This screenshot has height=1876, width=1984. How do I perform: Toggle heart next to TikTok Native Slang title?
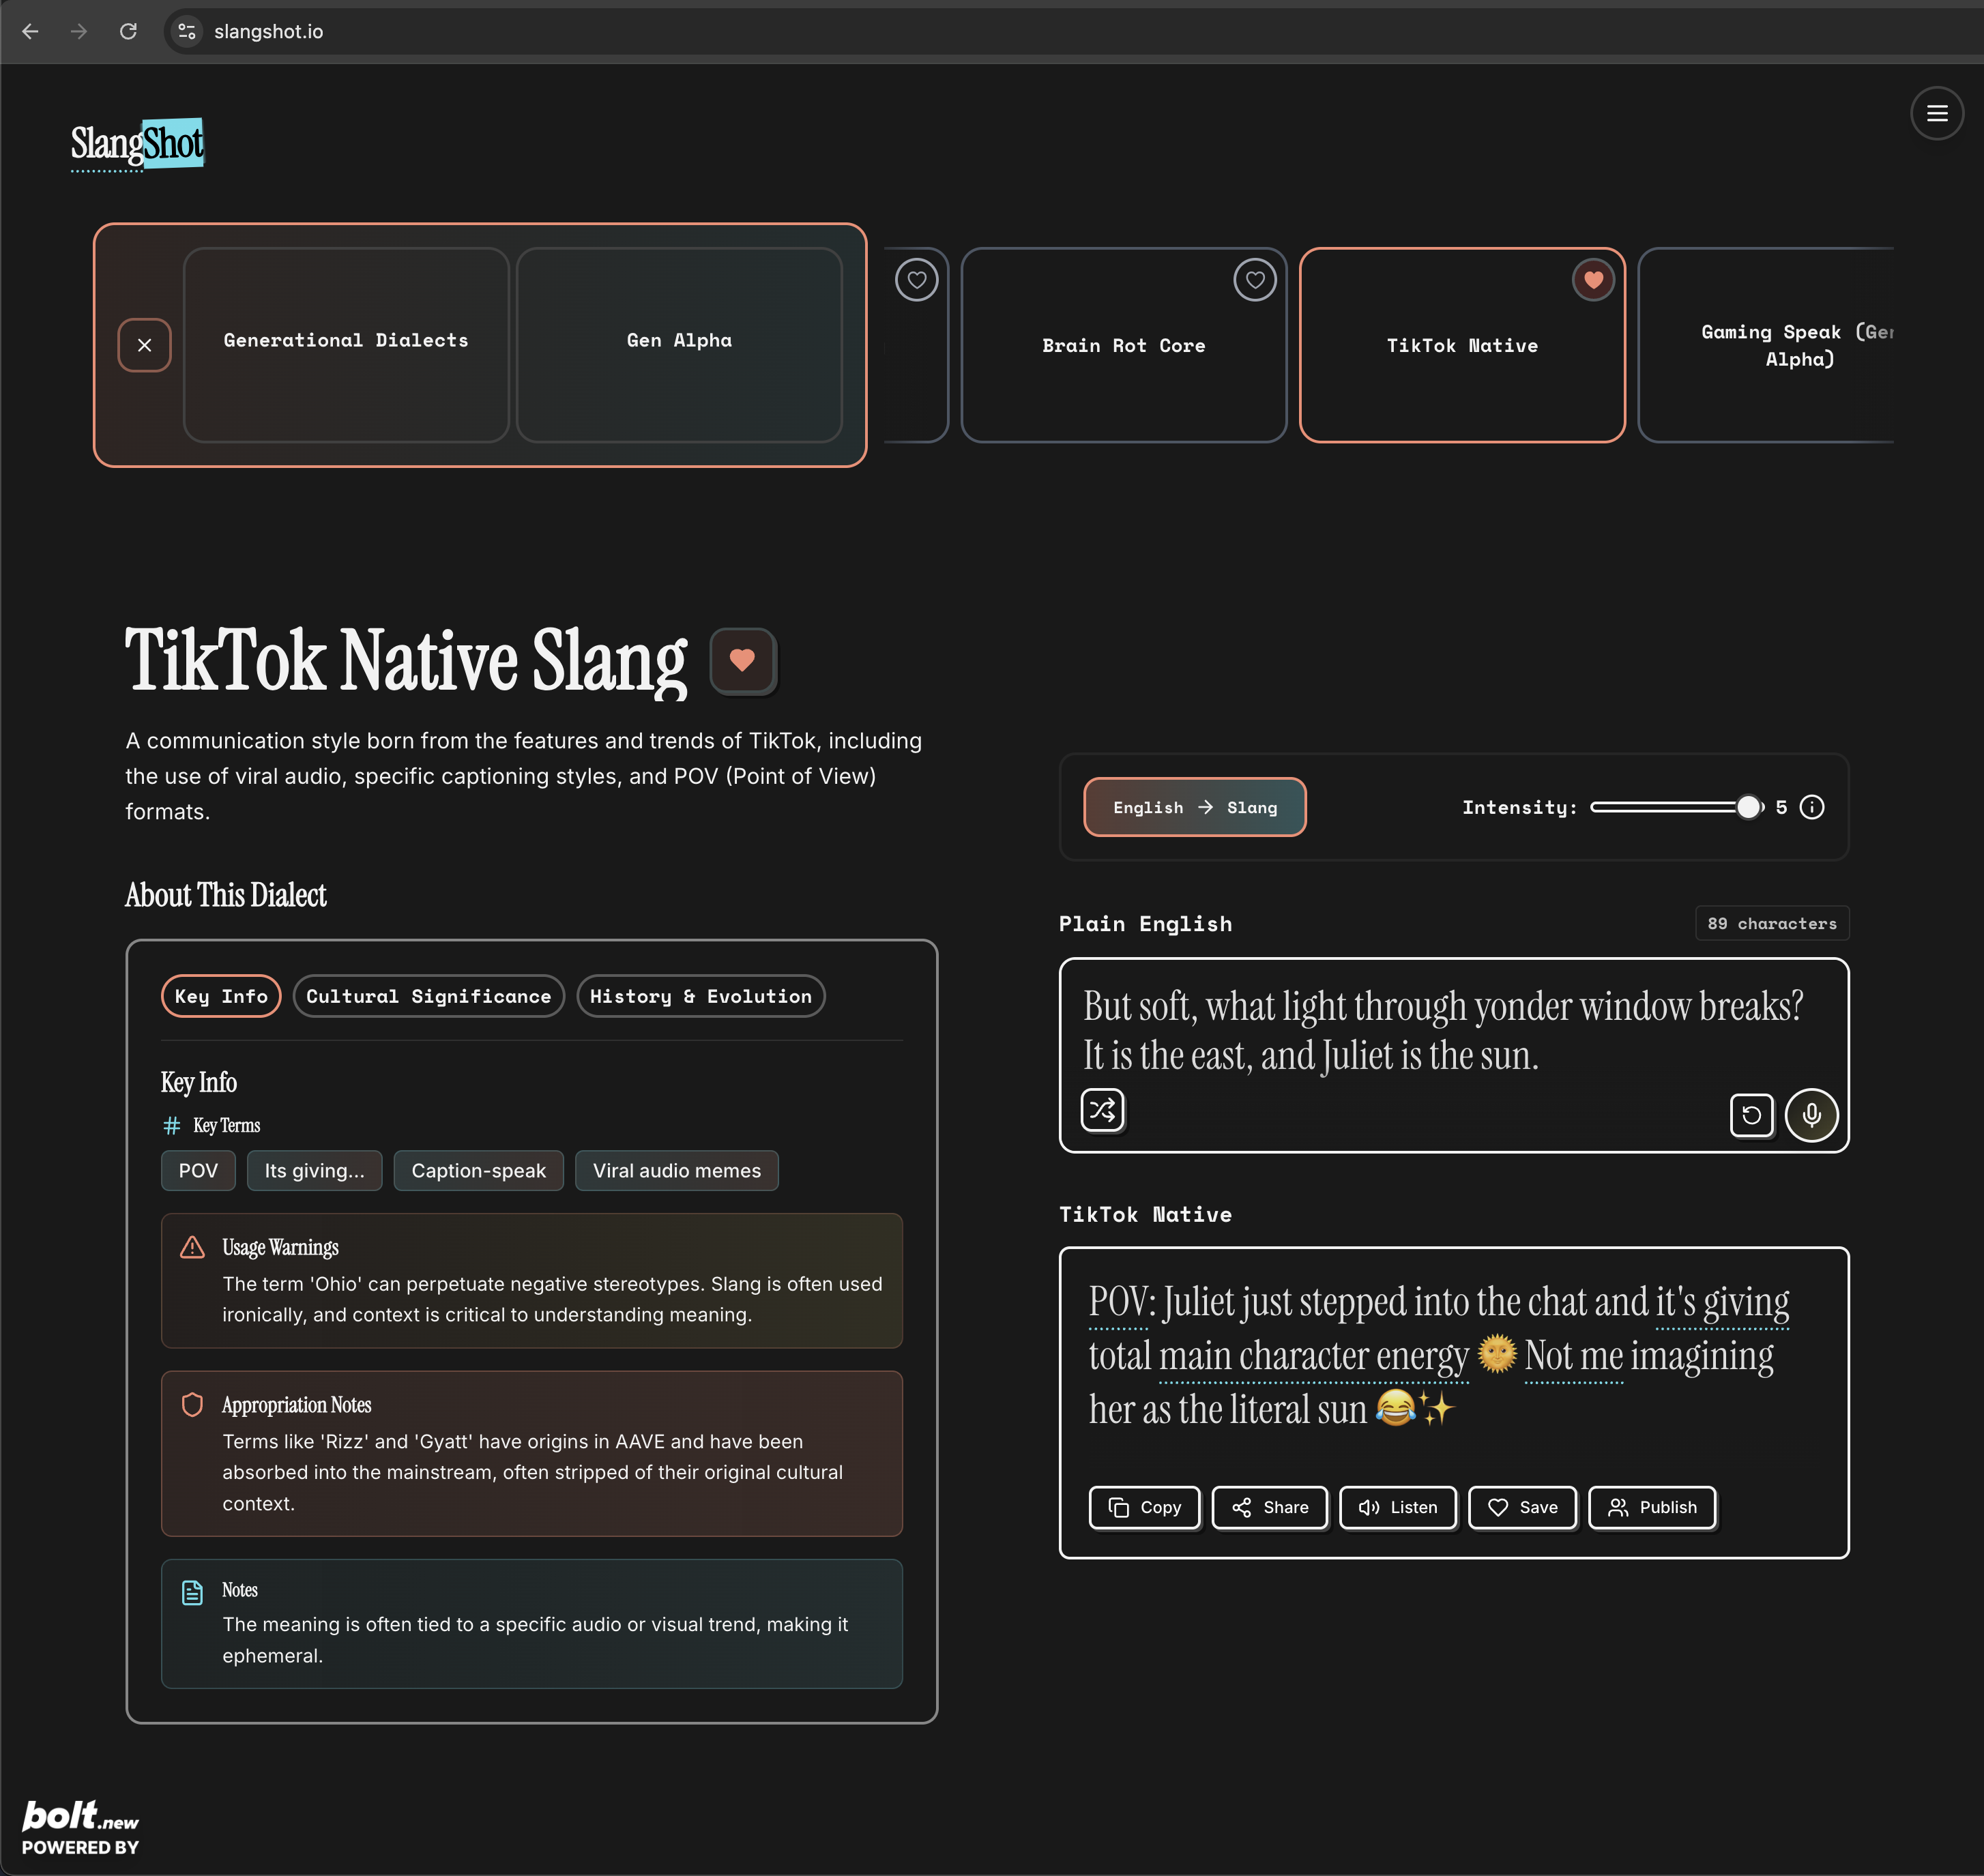[x=742, y=660]
